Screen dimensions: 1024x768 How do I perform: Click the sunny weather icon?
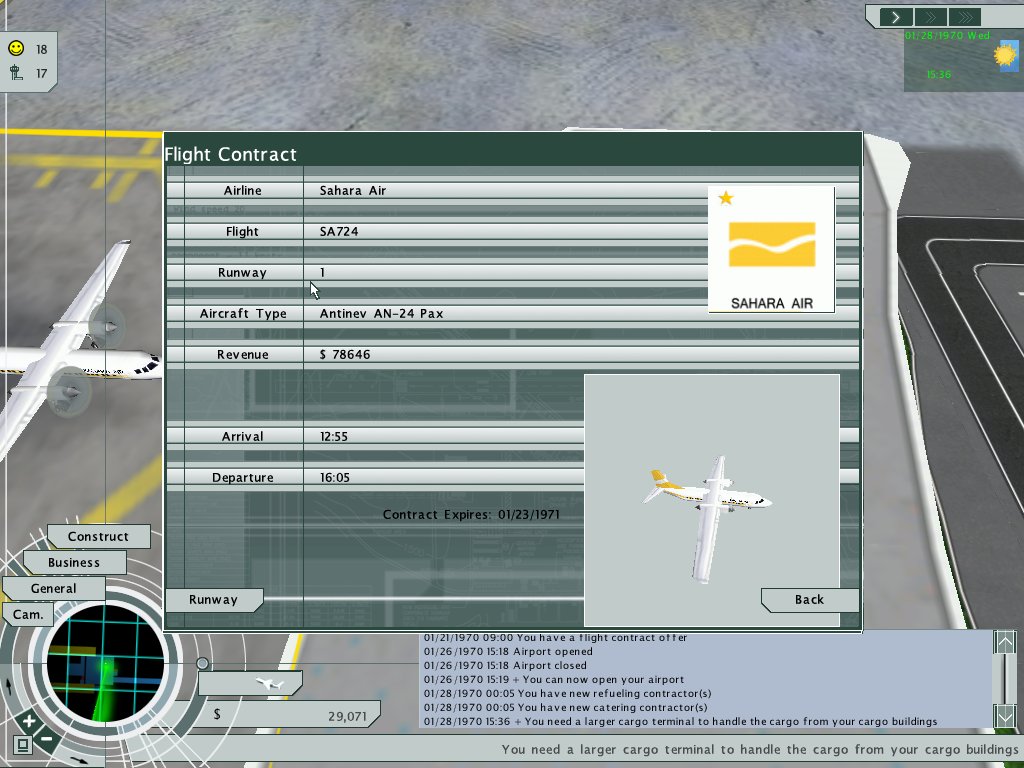point(1003,56)
